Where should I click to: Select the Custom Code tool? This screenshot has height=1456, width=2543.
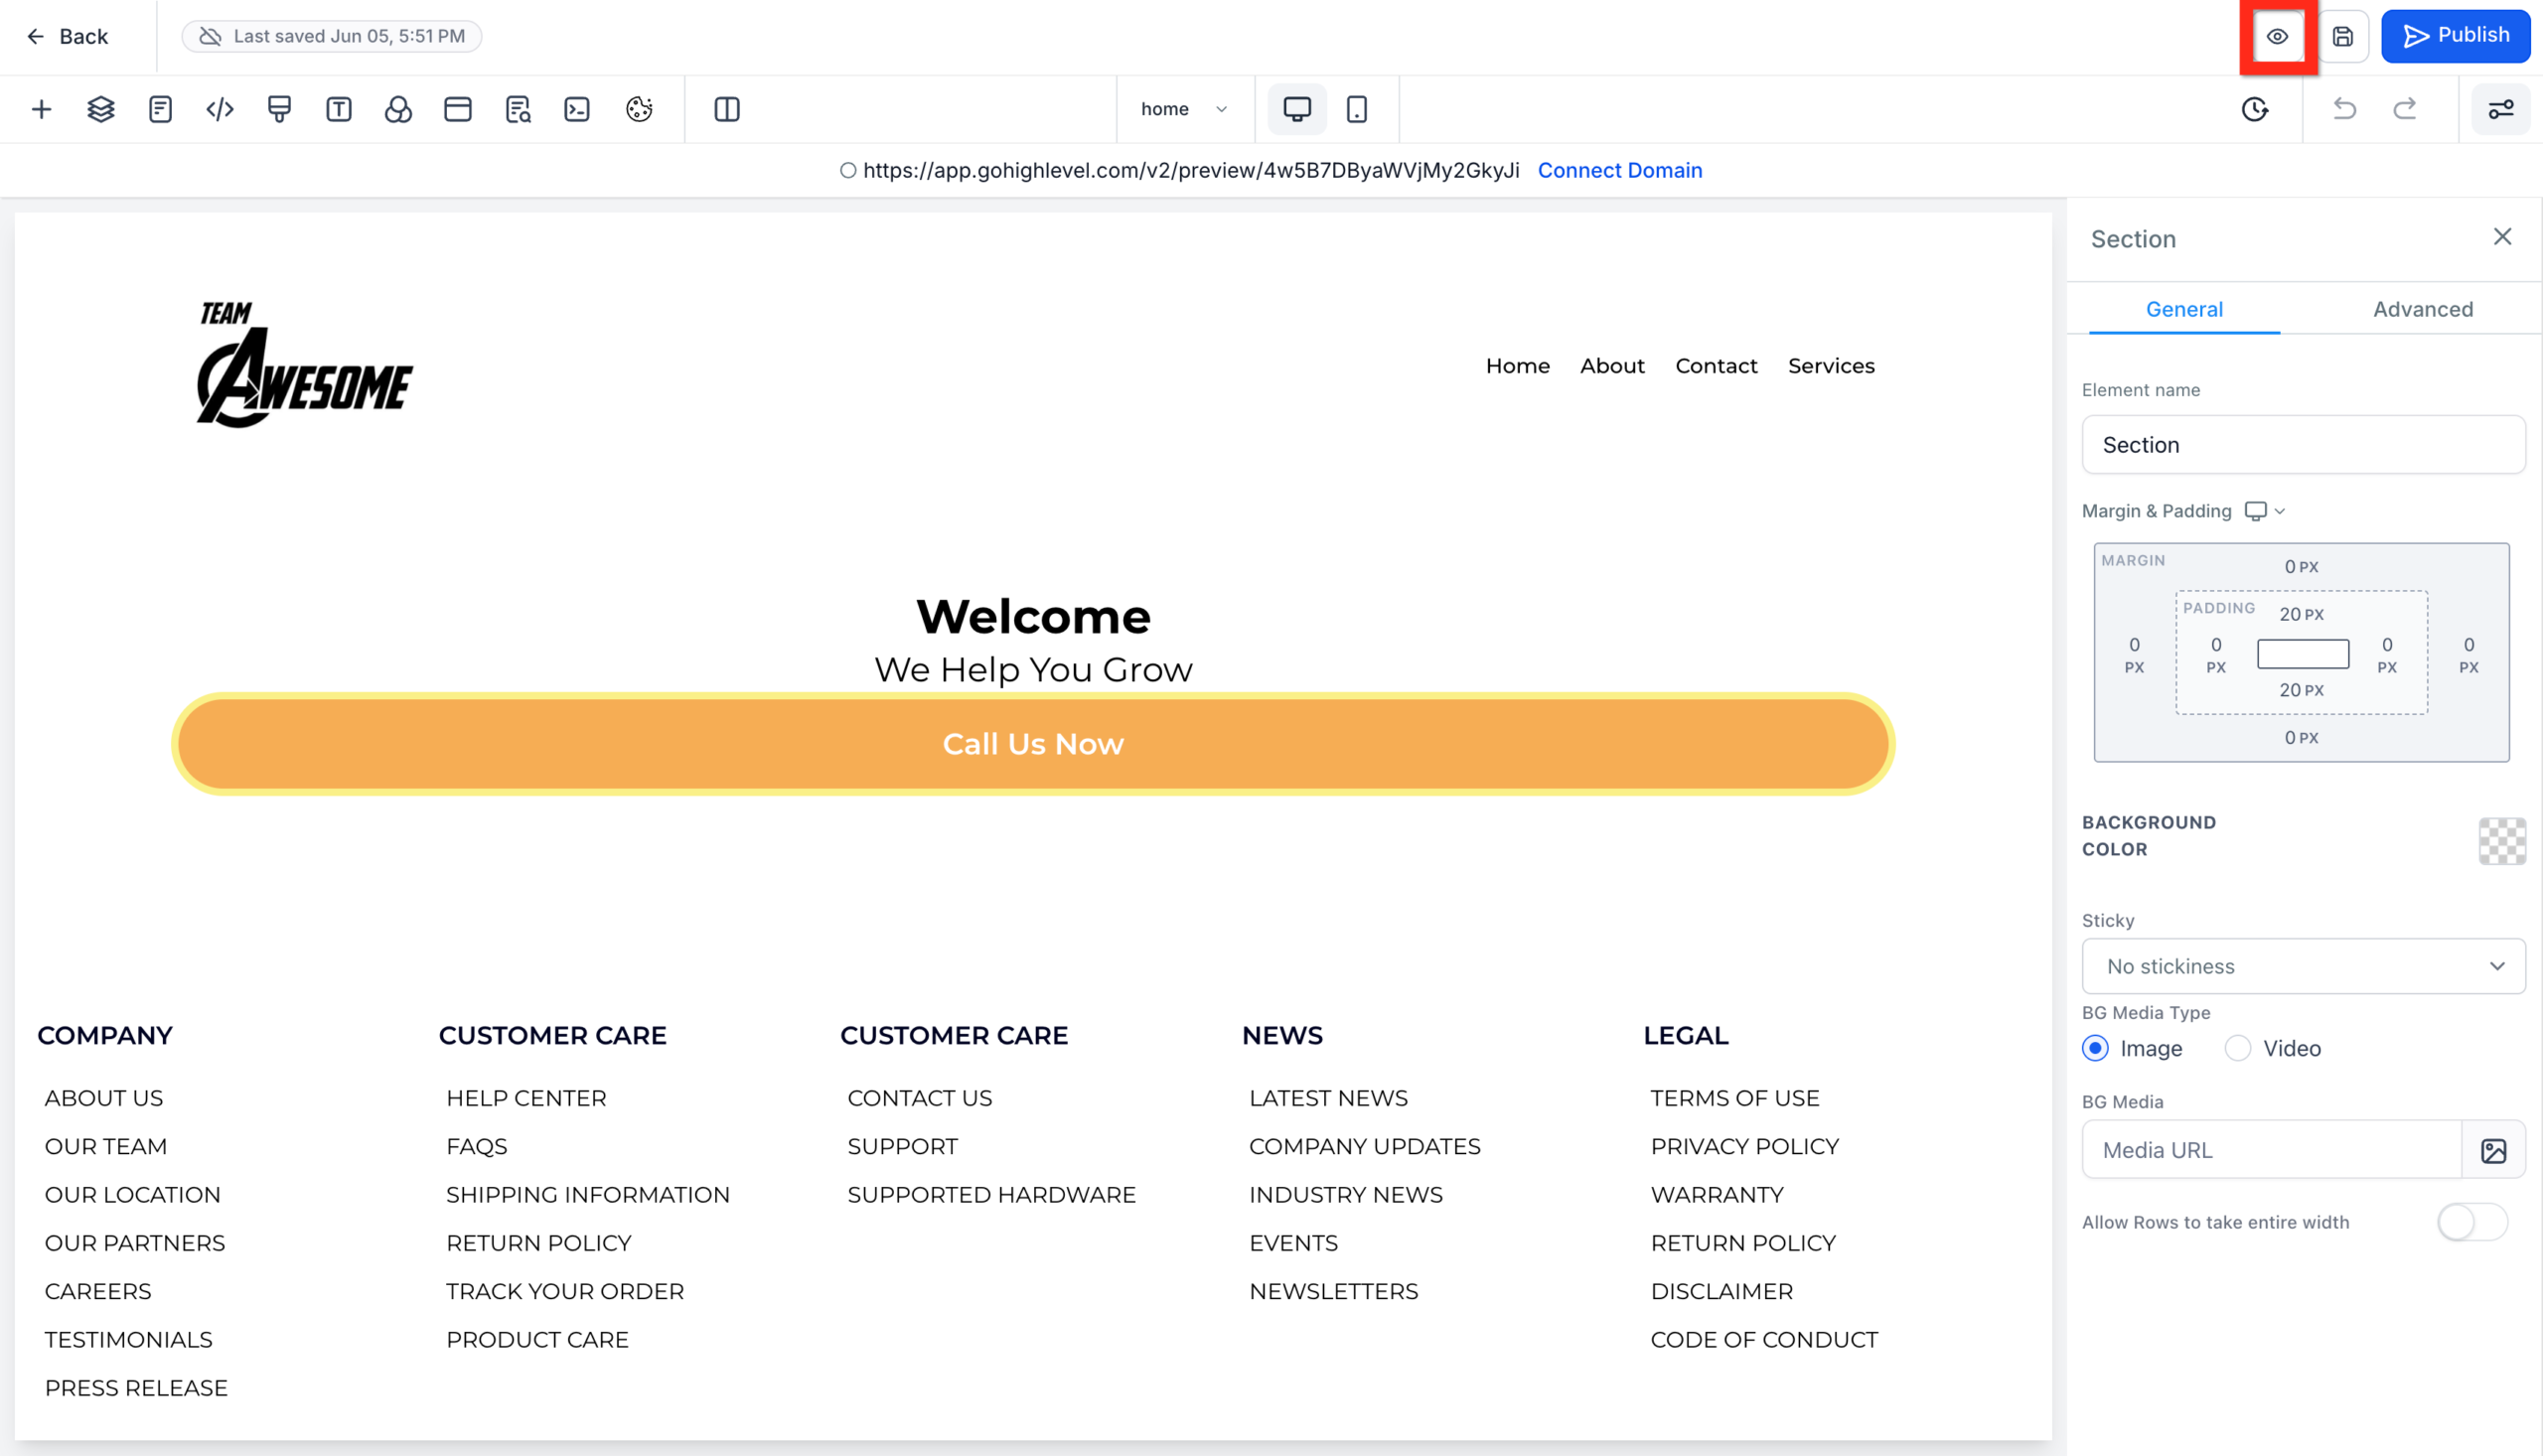(219, 109)
